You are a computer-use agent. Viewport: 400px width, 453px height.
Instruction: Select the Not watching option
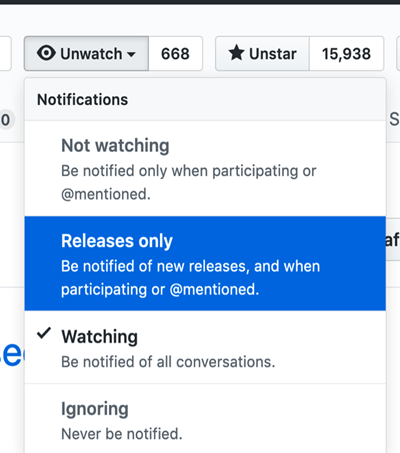click(x=205, y=169)
